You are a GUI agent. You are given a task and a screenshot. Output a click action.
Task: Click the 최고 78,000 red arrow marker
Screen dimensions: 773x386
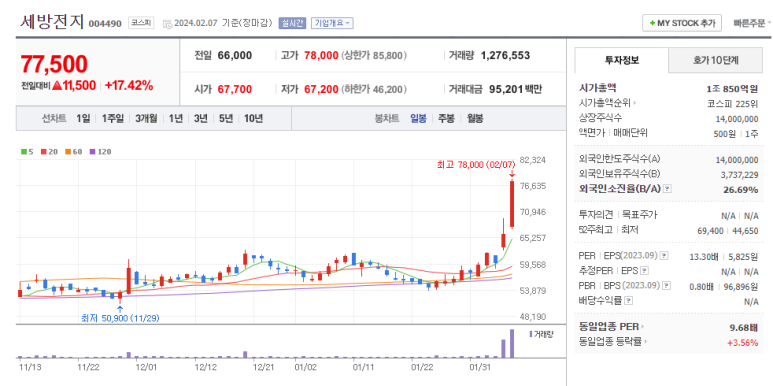coord(512,174)
